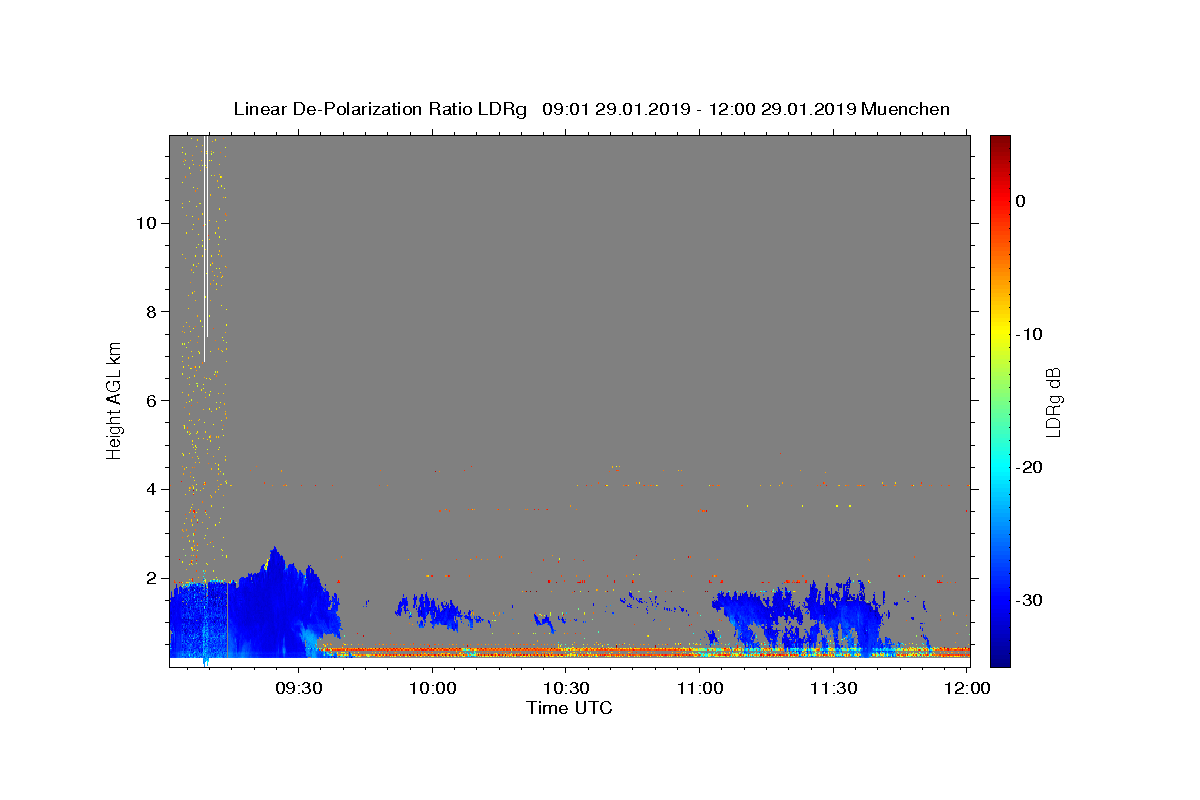Click the colorbar tick label -30
The height and width of the screenshot is (800, 1200).
(x=1030, y=600)
